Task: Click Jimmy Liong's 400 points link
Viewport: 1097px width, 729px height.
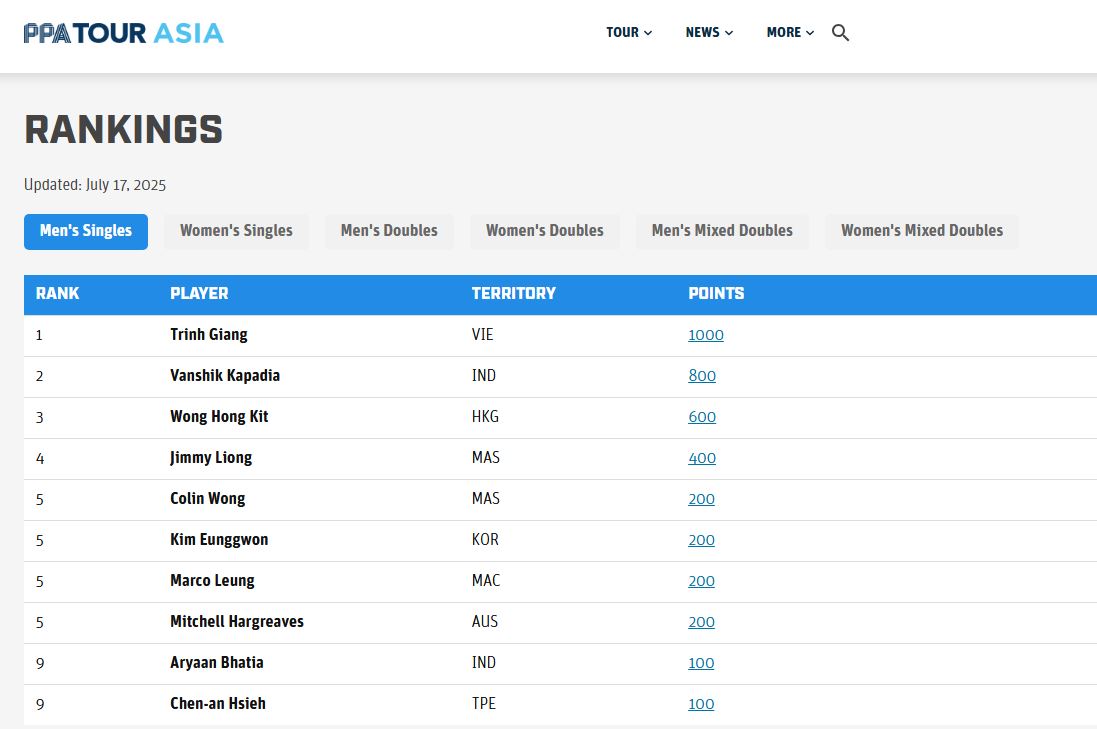Action: tap(702, 458)
